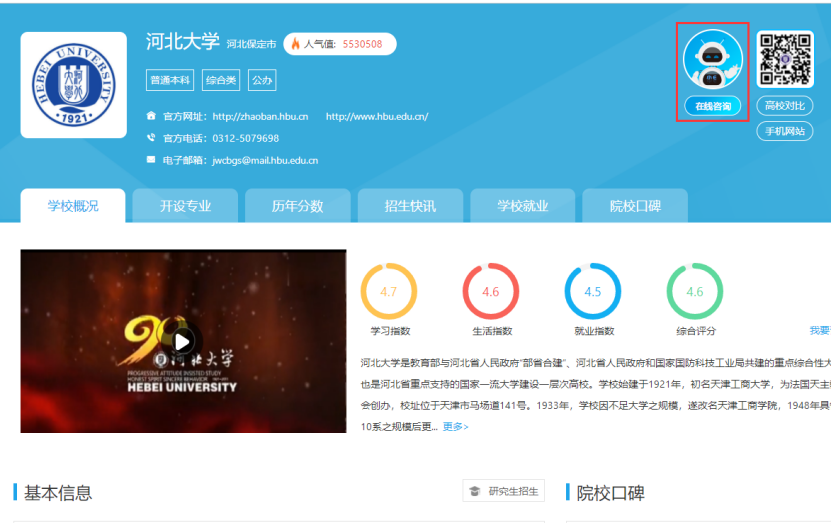Open the 手机网站 mobile site button

pyautogui.click(x=784, y=131)
